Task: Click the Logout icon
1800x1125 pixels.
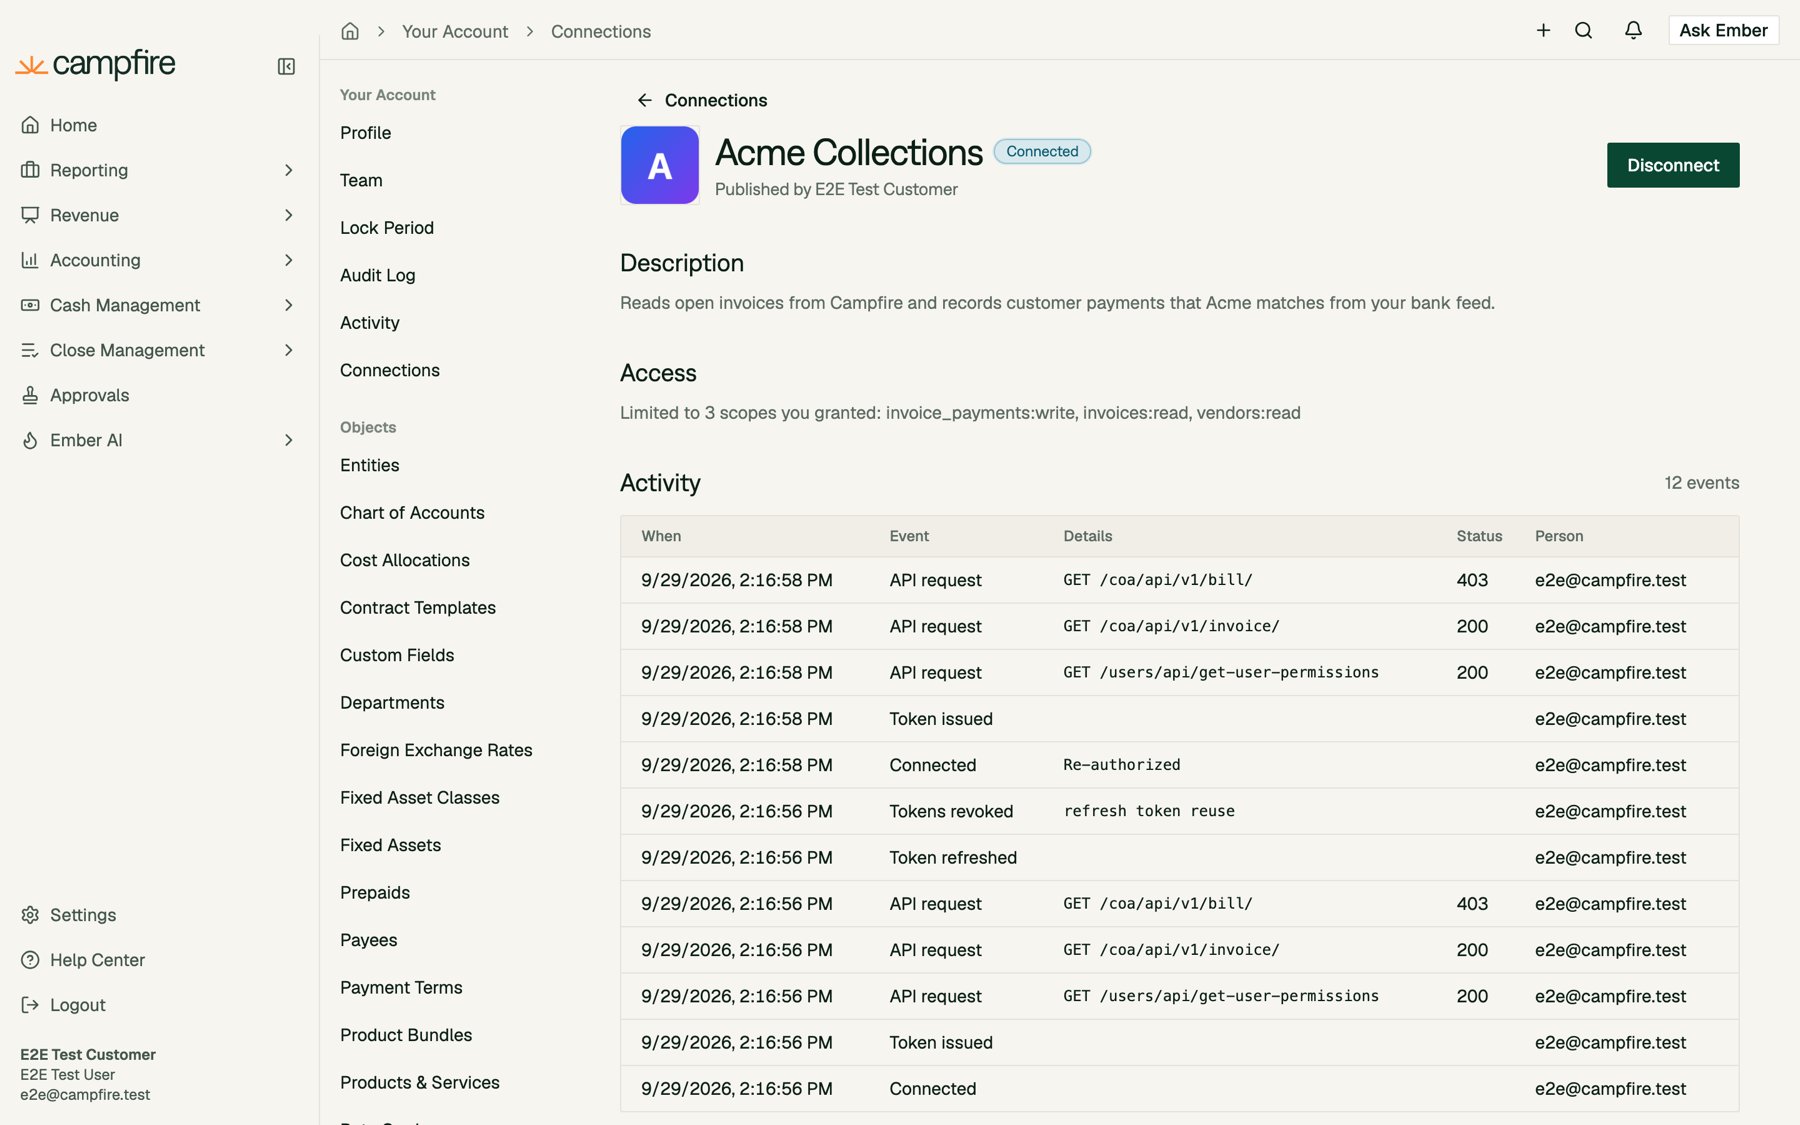Action: 30,1005
